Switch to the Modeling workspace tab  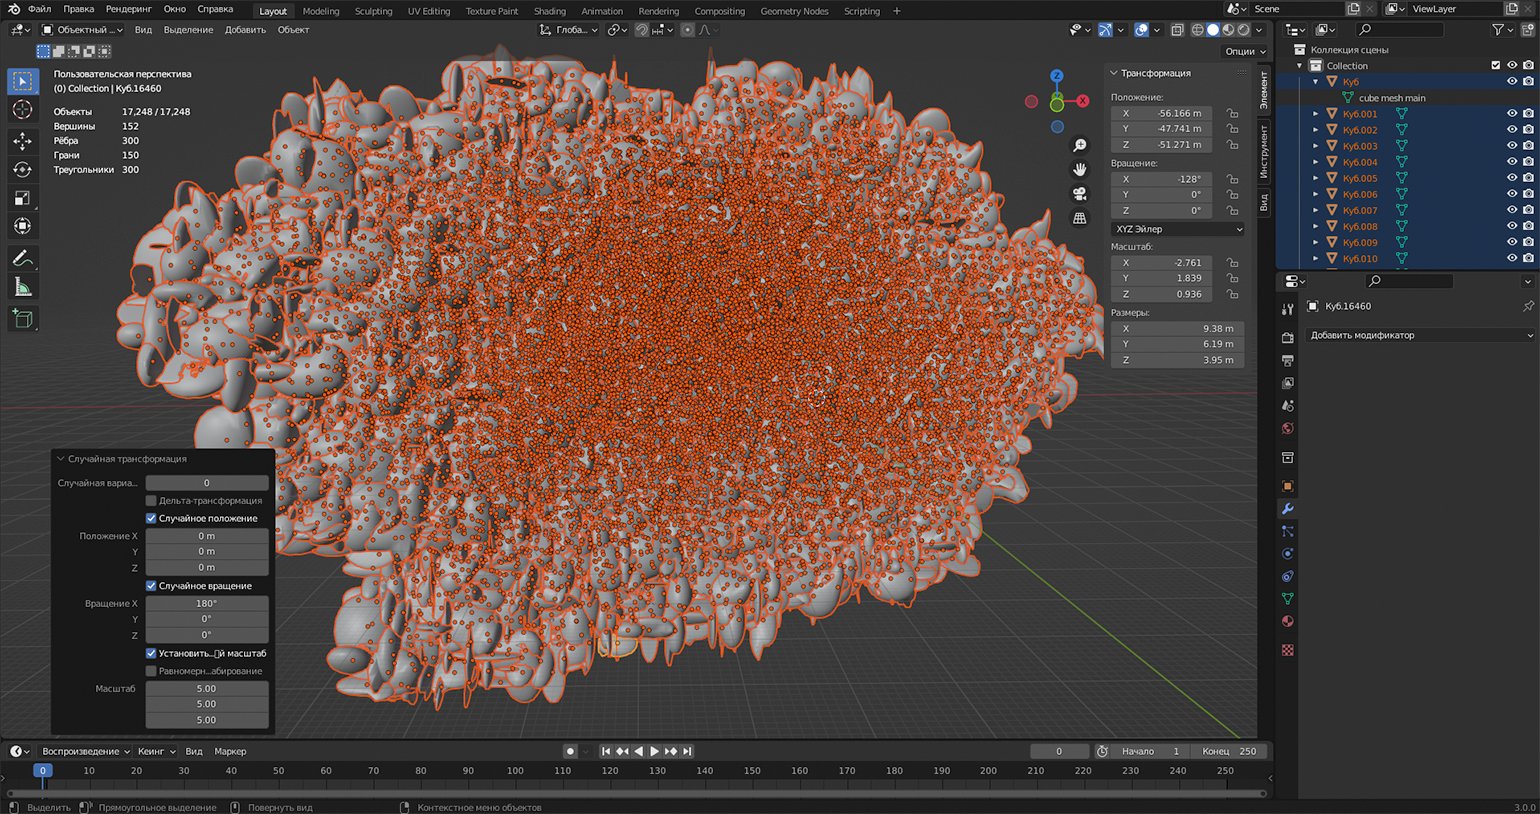coord(320,11)
